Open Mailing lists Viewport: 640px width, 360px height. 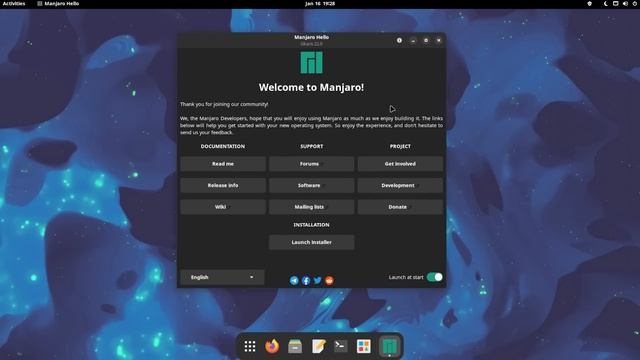coord(311,207)
